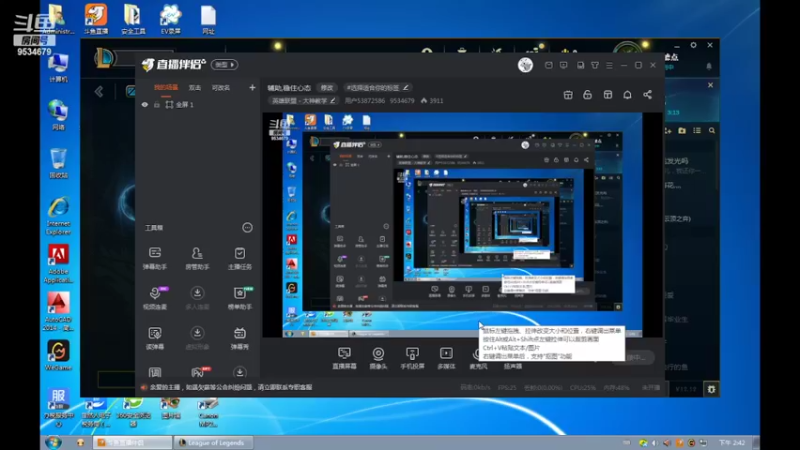
Task: Switch to League of Legends taskbar item
Action: coord(211,442)
